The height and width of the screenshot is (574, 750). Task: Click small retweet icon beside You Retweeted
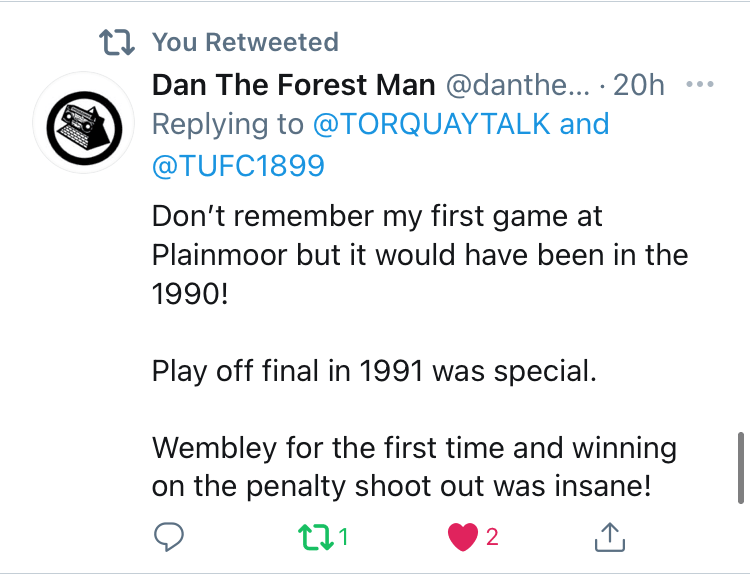117,42
